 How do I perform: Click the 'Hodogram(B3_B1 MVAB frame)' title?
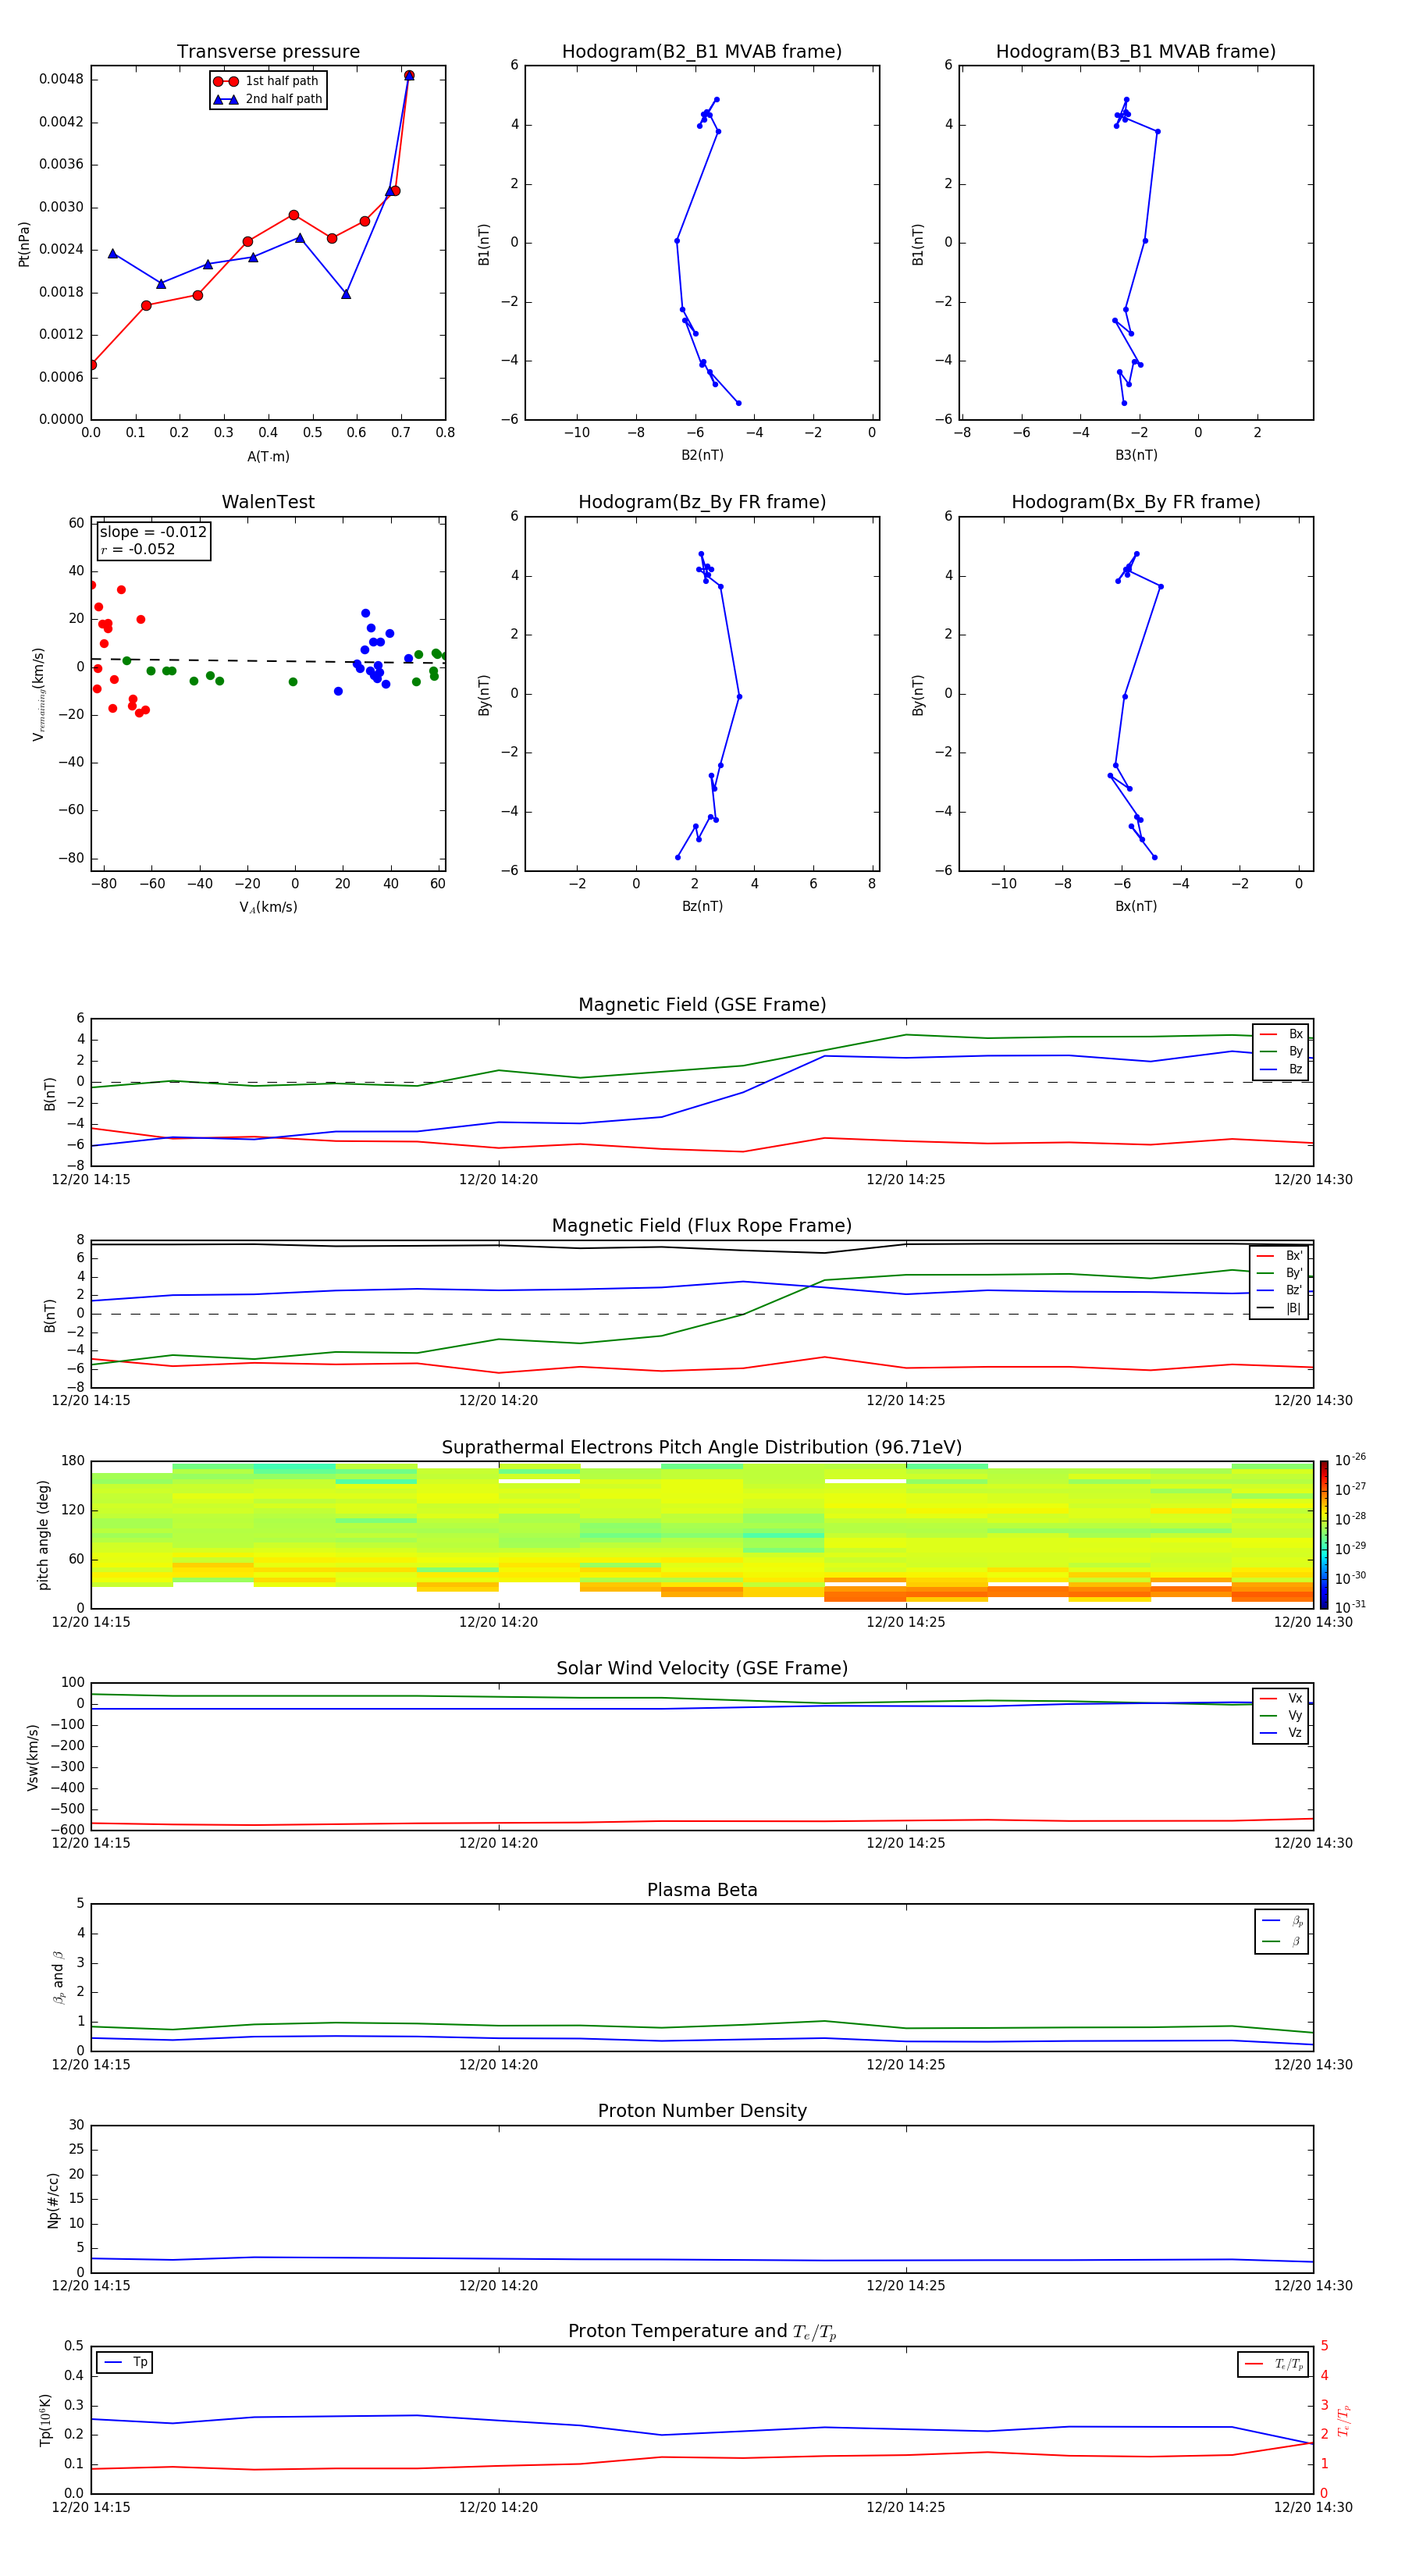[1136, 52]
